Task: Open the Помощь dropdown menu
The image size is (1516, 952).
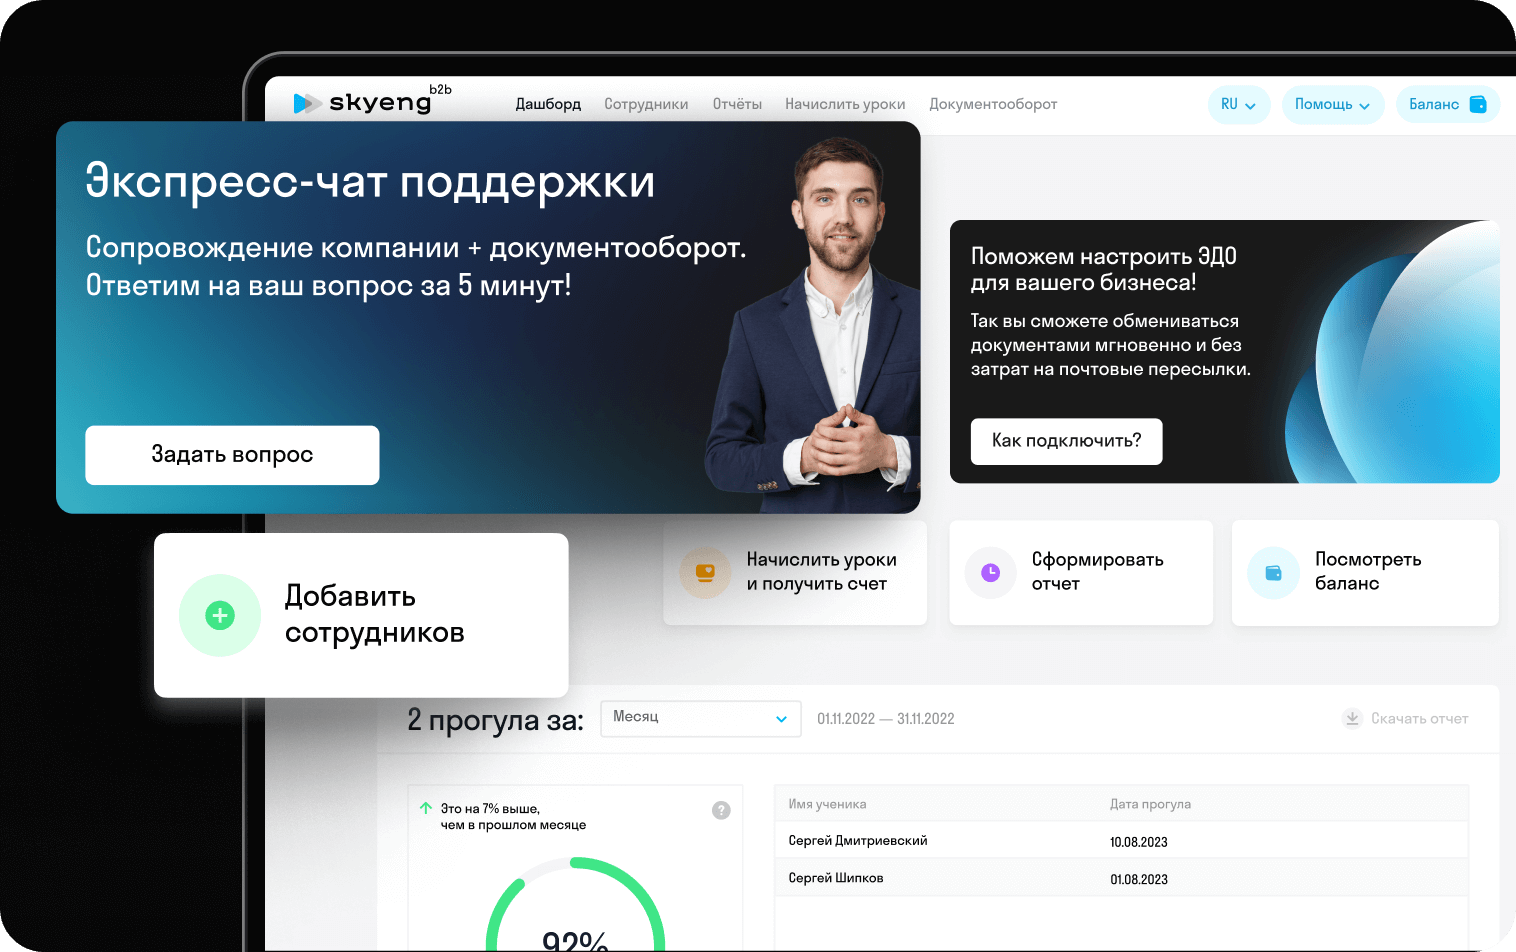Action: 1333,105
